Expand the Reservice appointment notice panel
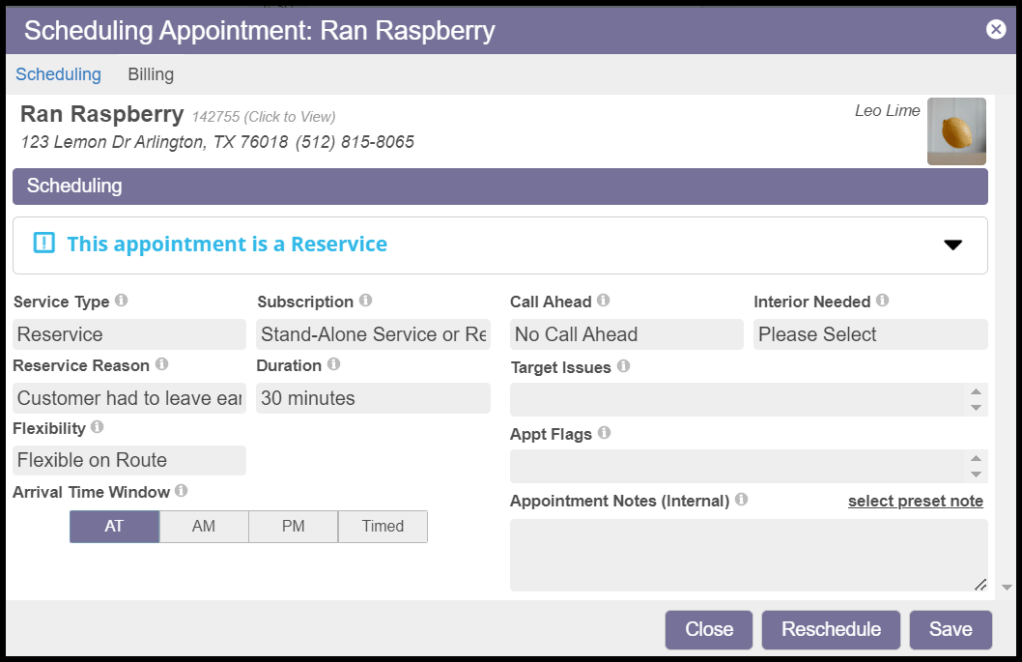The height and width of the screenshot is (662, 1022). [x=952, y=245]
